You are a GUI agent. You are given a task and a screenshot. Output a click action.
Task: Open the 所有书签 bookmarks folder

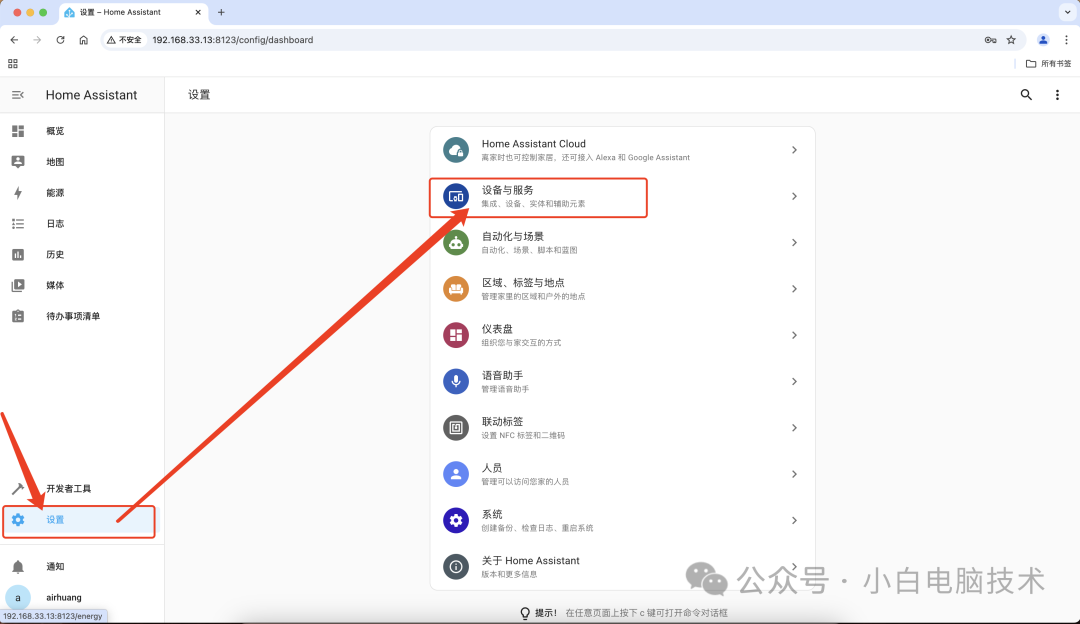[x=1048, y=63]
